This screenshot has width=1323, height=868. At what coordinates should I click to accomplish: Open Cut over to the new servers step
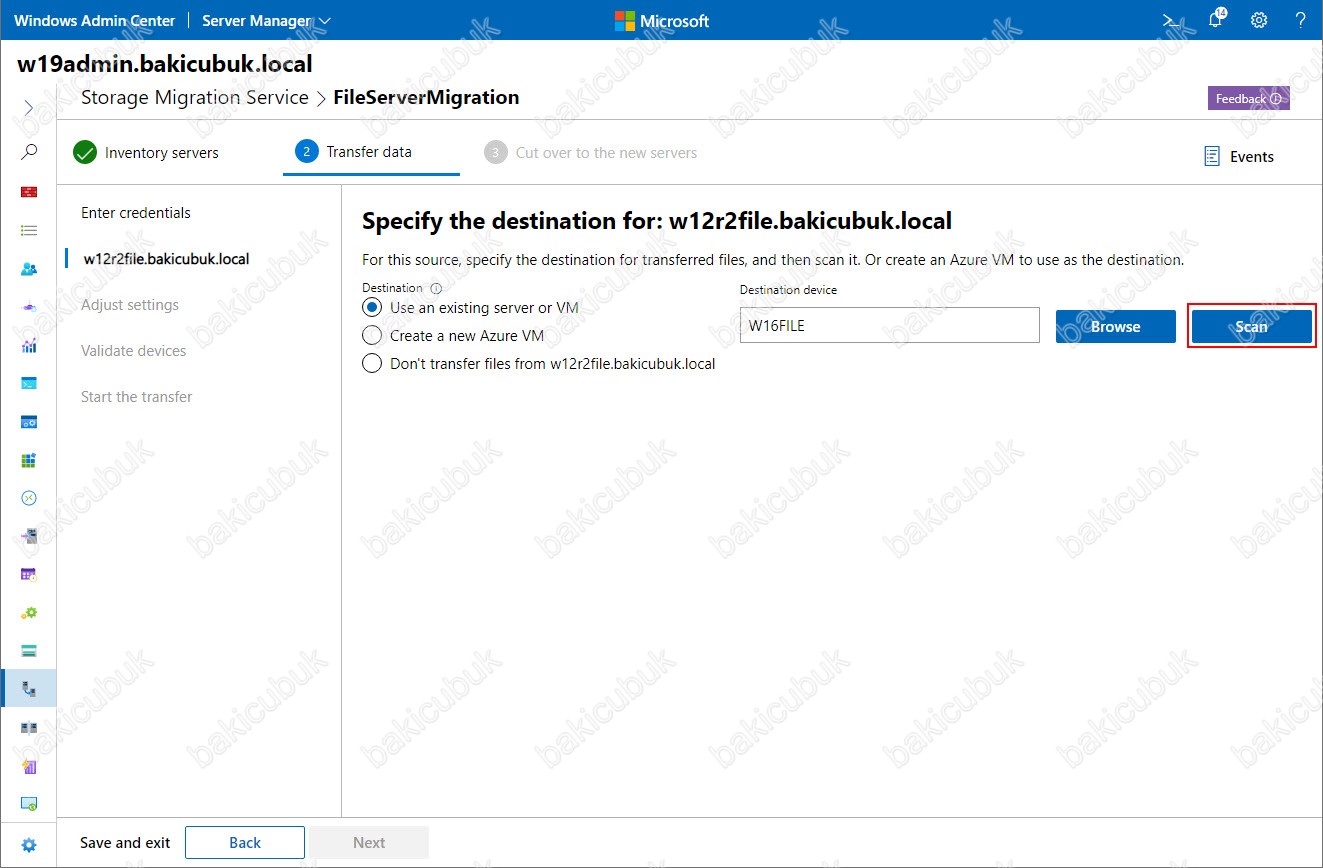click(x=591, y=153)
